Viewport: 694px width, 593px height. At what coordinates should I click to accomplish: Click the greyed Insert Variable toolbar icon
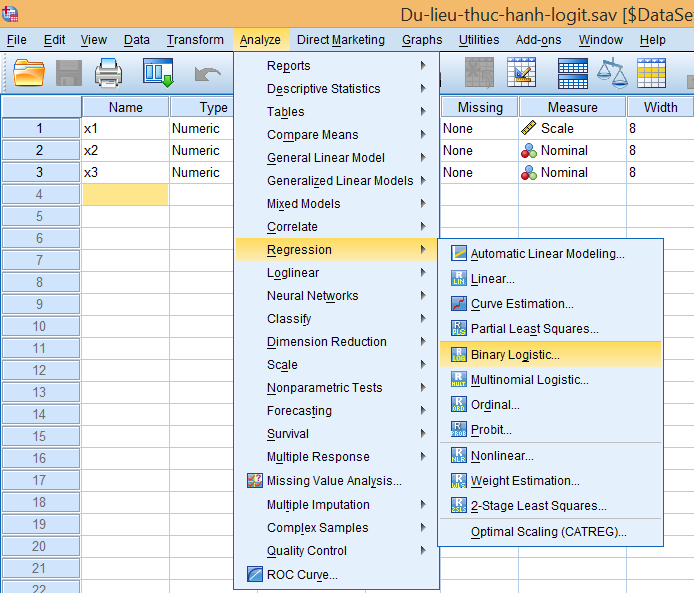click(479, 73)
